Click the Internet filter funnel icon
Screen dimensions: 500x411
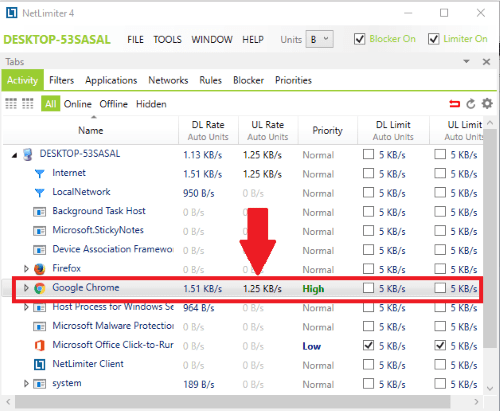[40, 174]
